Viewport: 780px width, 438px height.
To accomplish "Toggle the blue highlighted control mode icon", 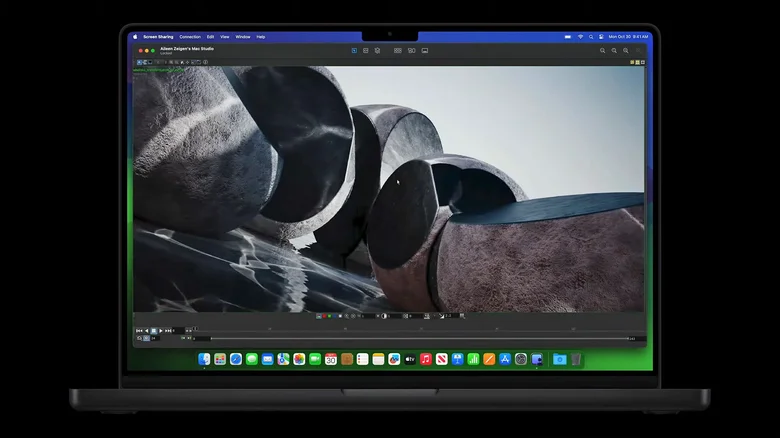I will tap(354, 50).
